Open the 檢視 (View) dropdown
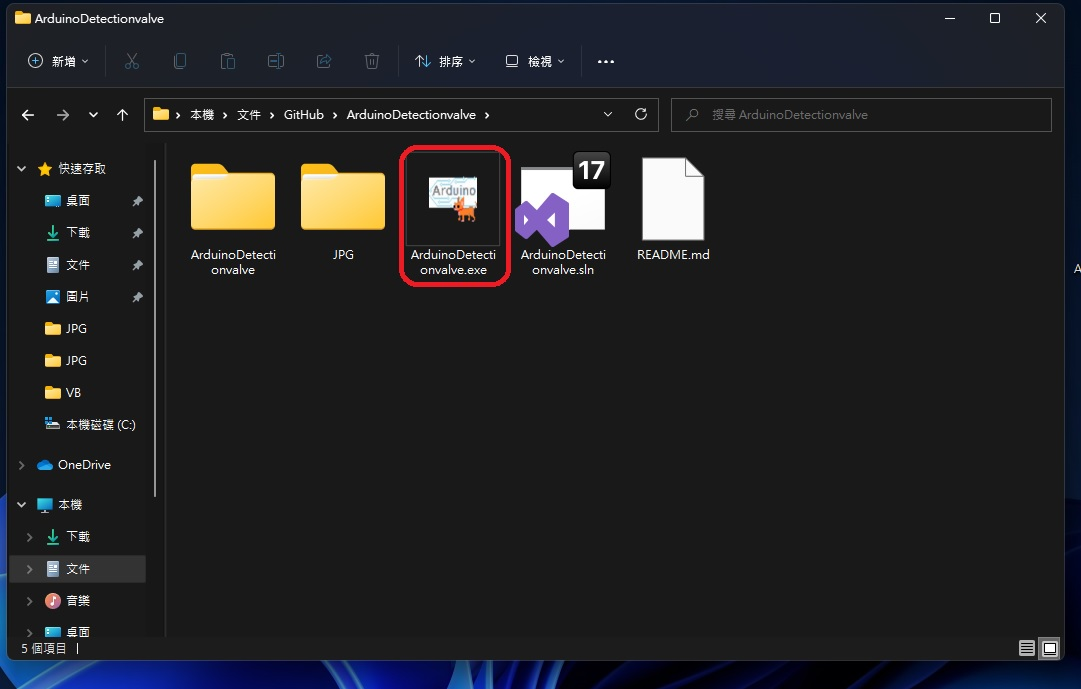 (x=535, y=61)
